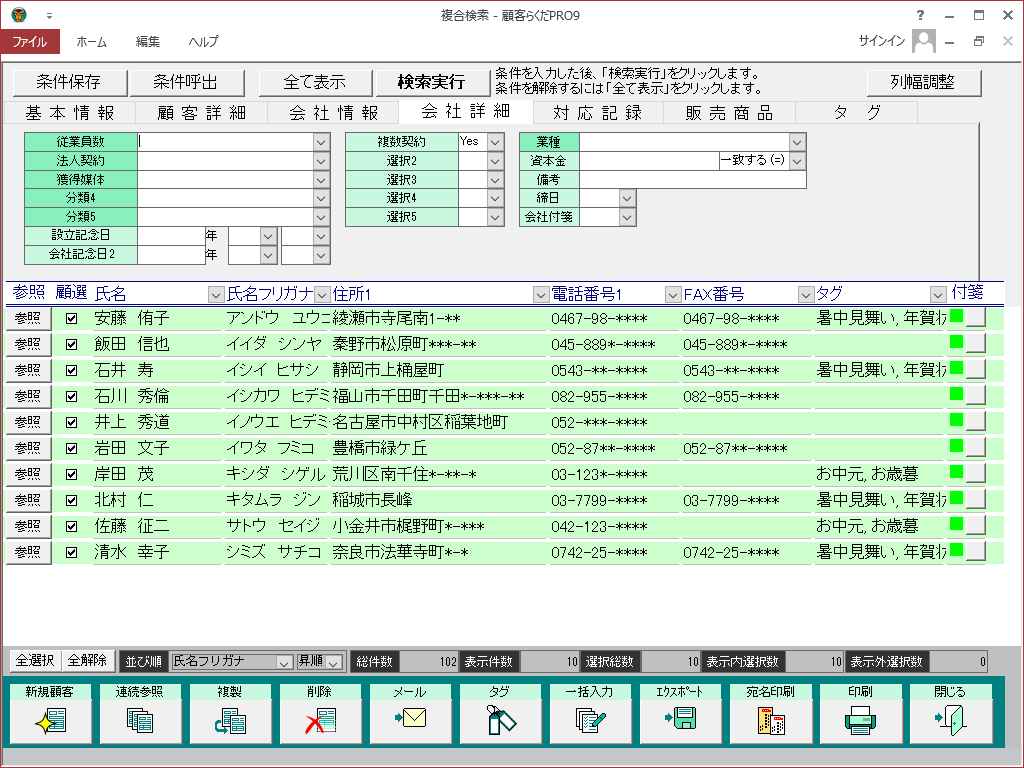Uncheck 顧選 checkbox for 石井 寿

(71, 370)
